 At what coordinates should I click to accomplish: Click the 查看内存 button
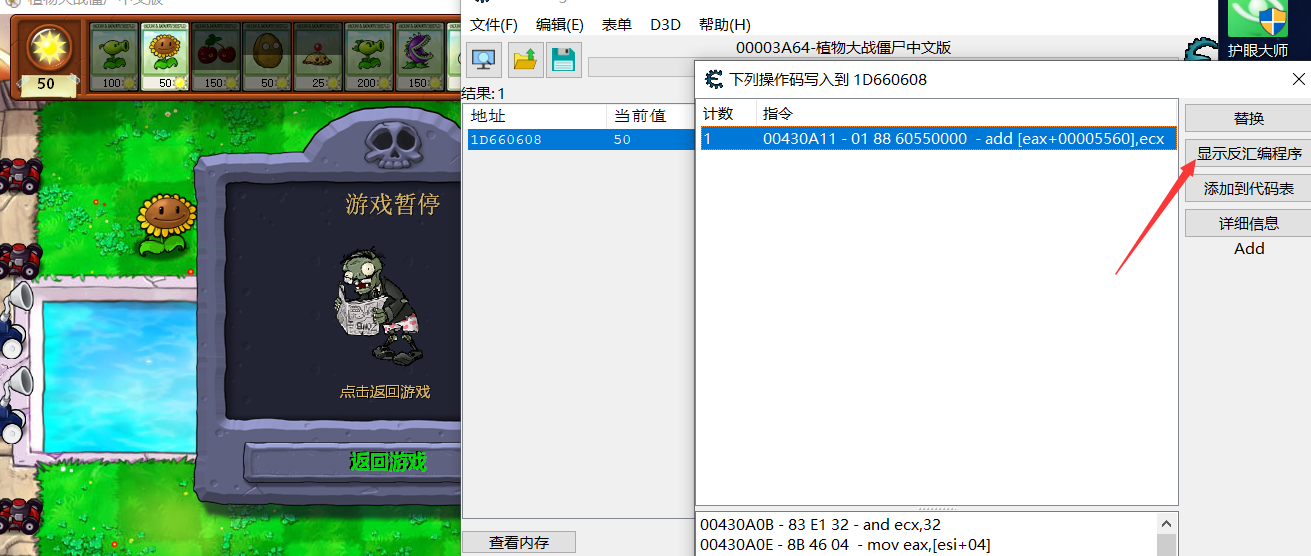[x=518, y=543]
